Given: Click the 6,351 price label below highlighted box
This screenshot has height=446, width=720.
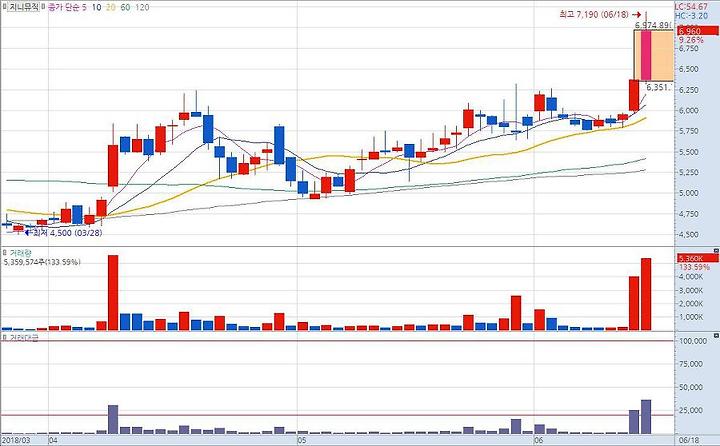Looking at the screenshot, I should click(659, 87).
